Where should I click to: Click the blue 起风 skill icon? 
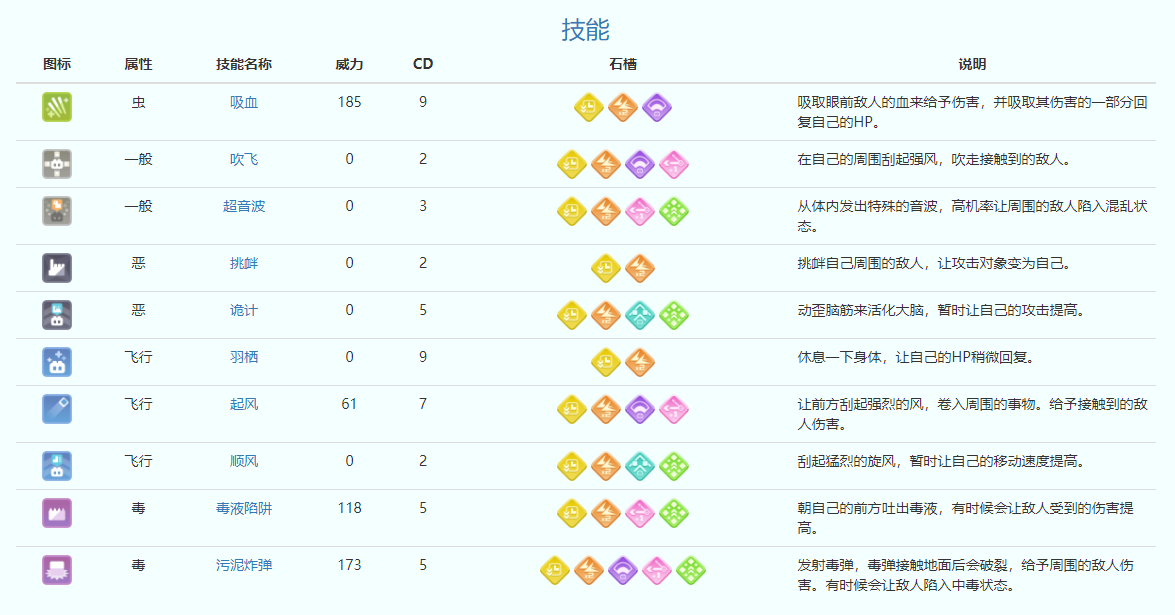point(57,410)
